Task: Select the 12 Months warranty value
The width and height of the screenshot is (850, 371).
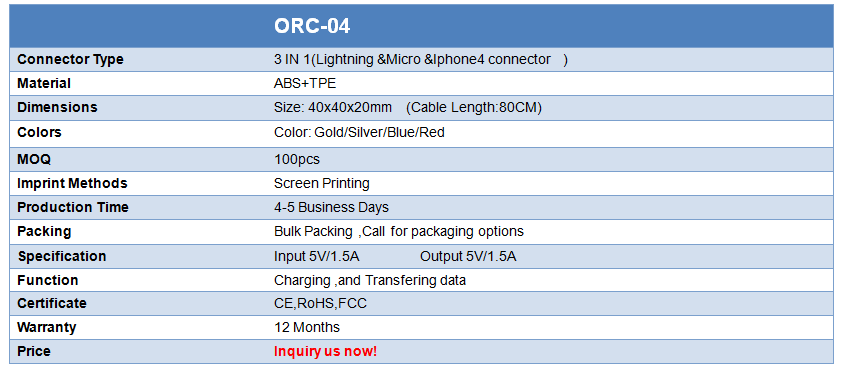Action: [x=307, y=327]
